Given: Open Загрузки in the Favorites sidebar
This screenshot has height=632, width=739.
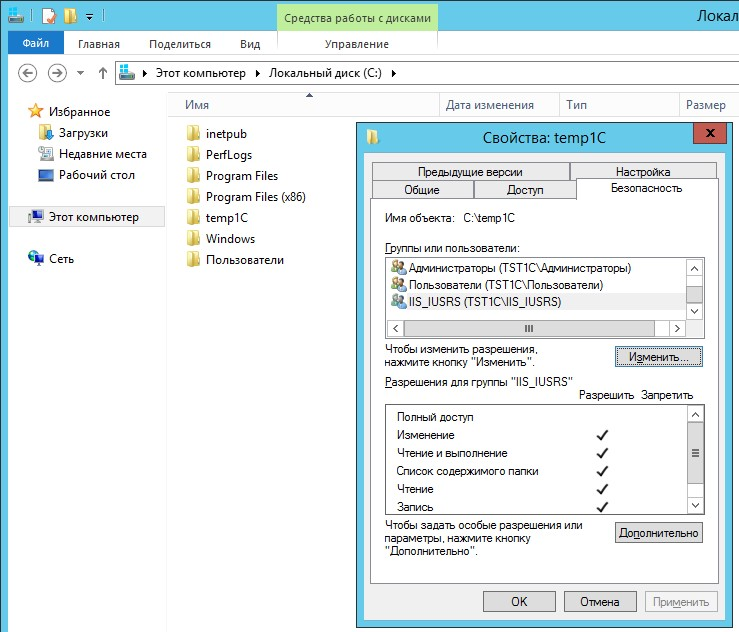Looking at the screenshot, I should [x=83, y=133].
